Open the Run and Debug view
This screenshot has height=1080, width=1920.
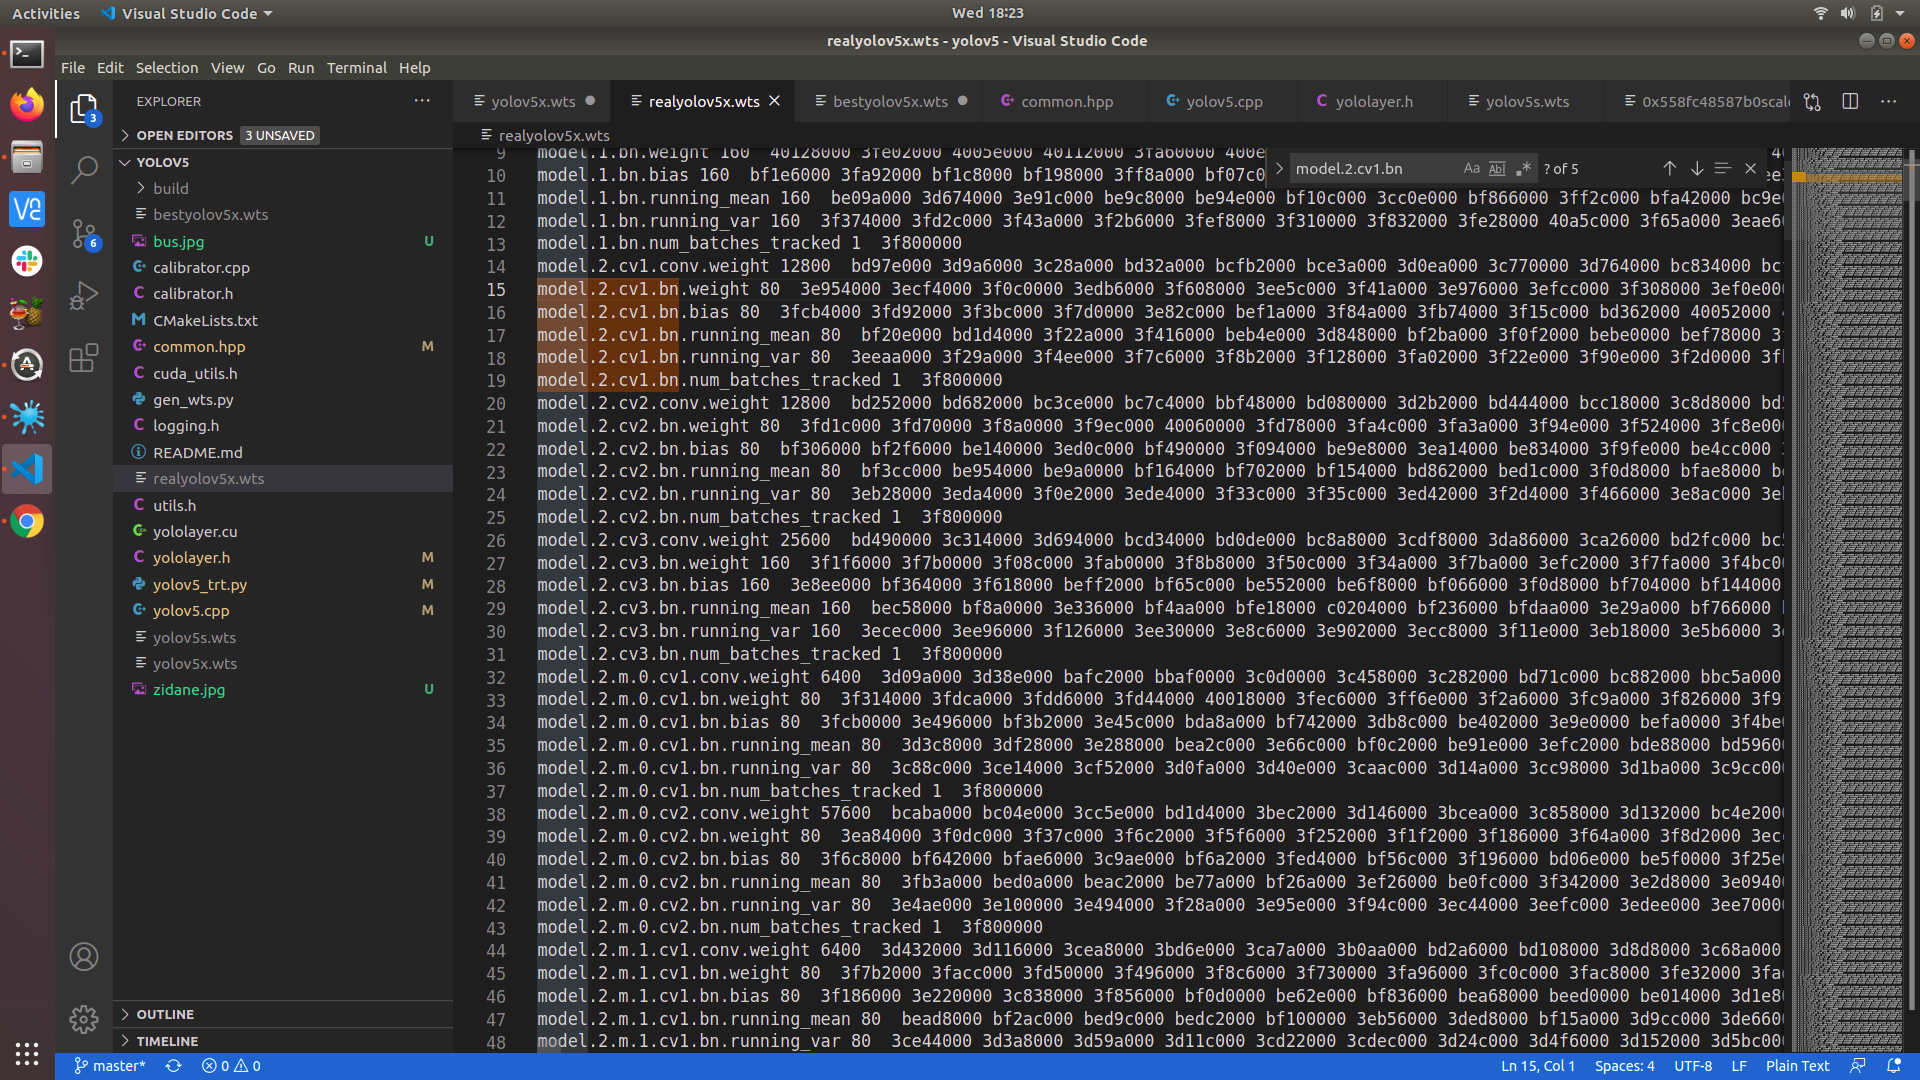(84, 295)
